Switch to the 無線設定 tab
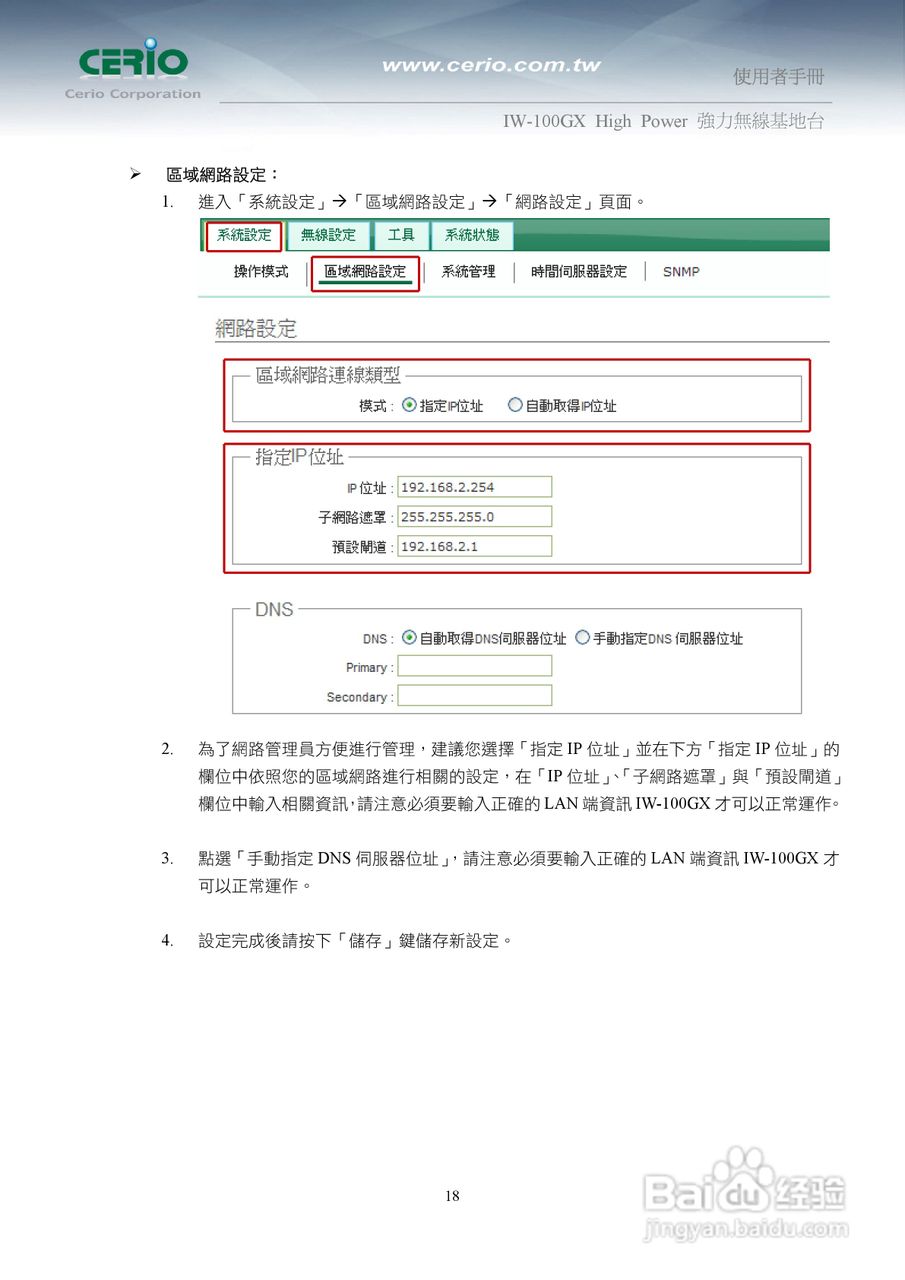905x1280 pixels. [x=328, y=236]
